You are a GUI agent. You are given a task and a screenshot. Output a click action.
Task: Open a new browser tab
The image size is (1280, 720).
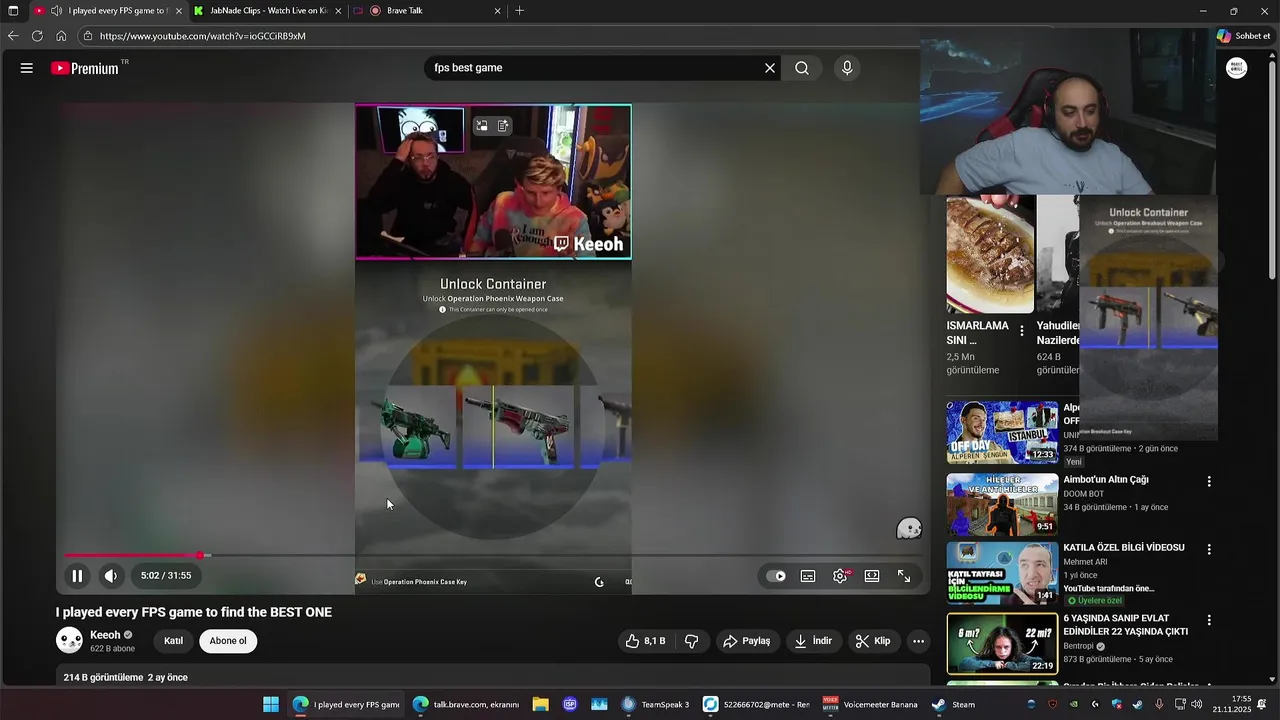click(519, 11)
